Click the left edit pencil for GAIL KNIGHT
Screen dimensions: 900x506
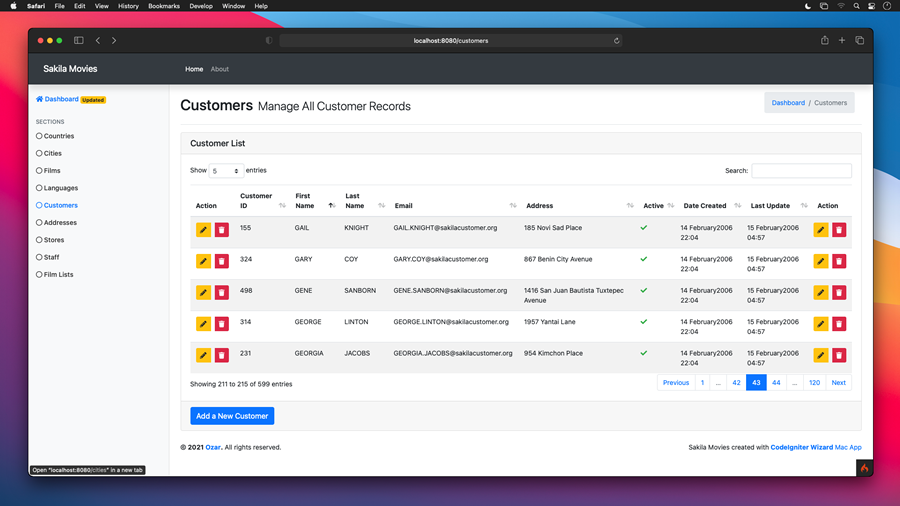pos(203,230)
